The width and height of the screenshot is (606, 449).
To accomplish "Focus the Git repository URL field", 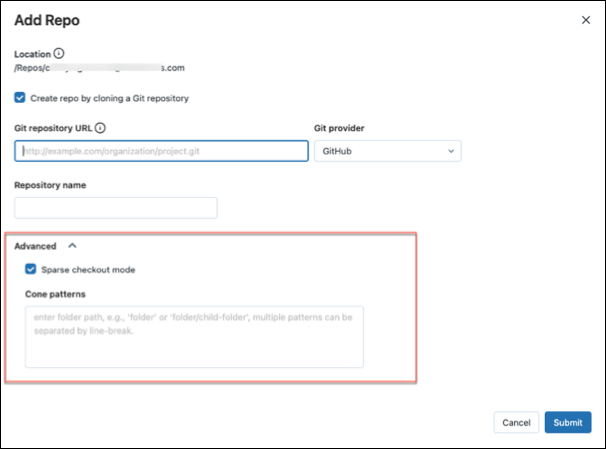I will point(161,151).
